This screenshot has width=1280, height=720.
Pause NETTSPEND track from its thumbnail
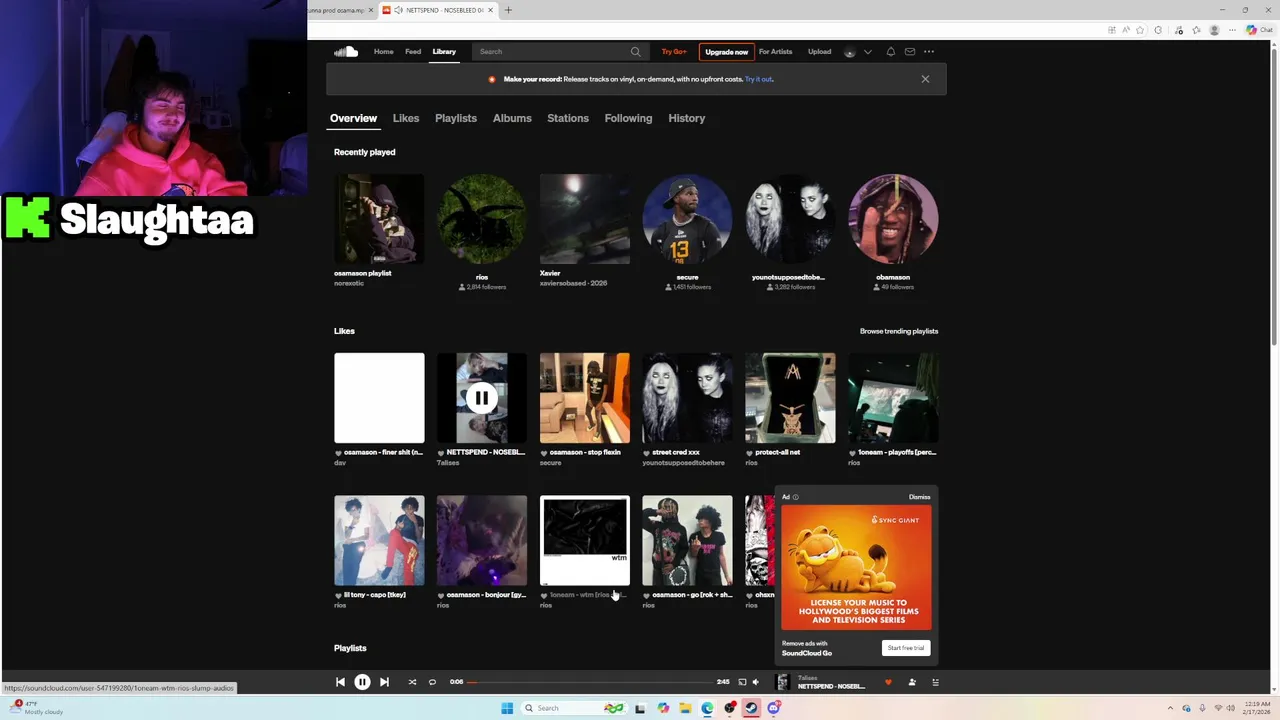[x=481, y=398]
